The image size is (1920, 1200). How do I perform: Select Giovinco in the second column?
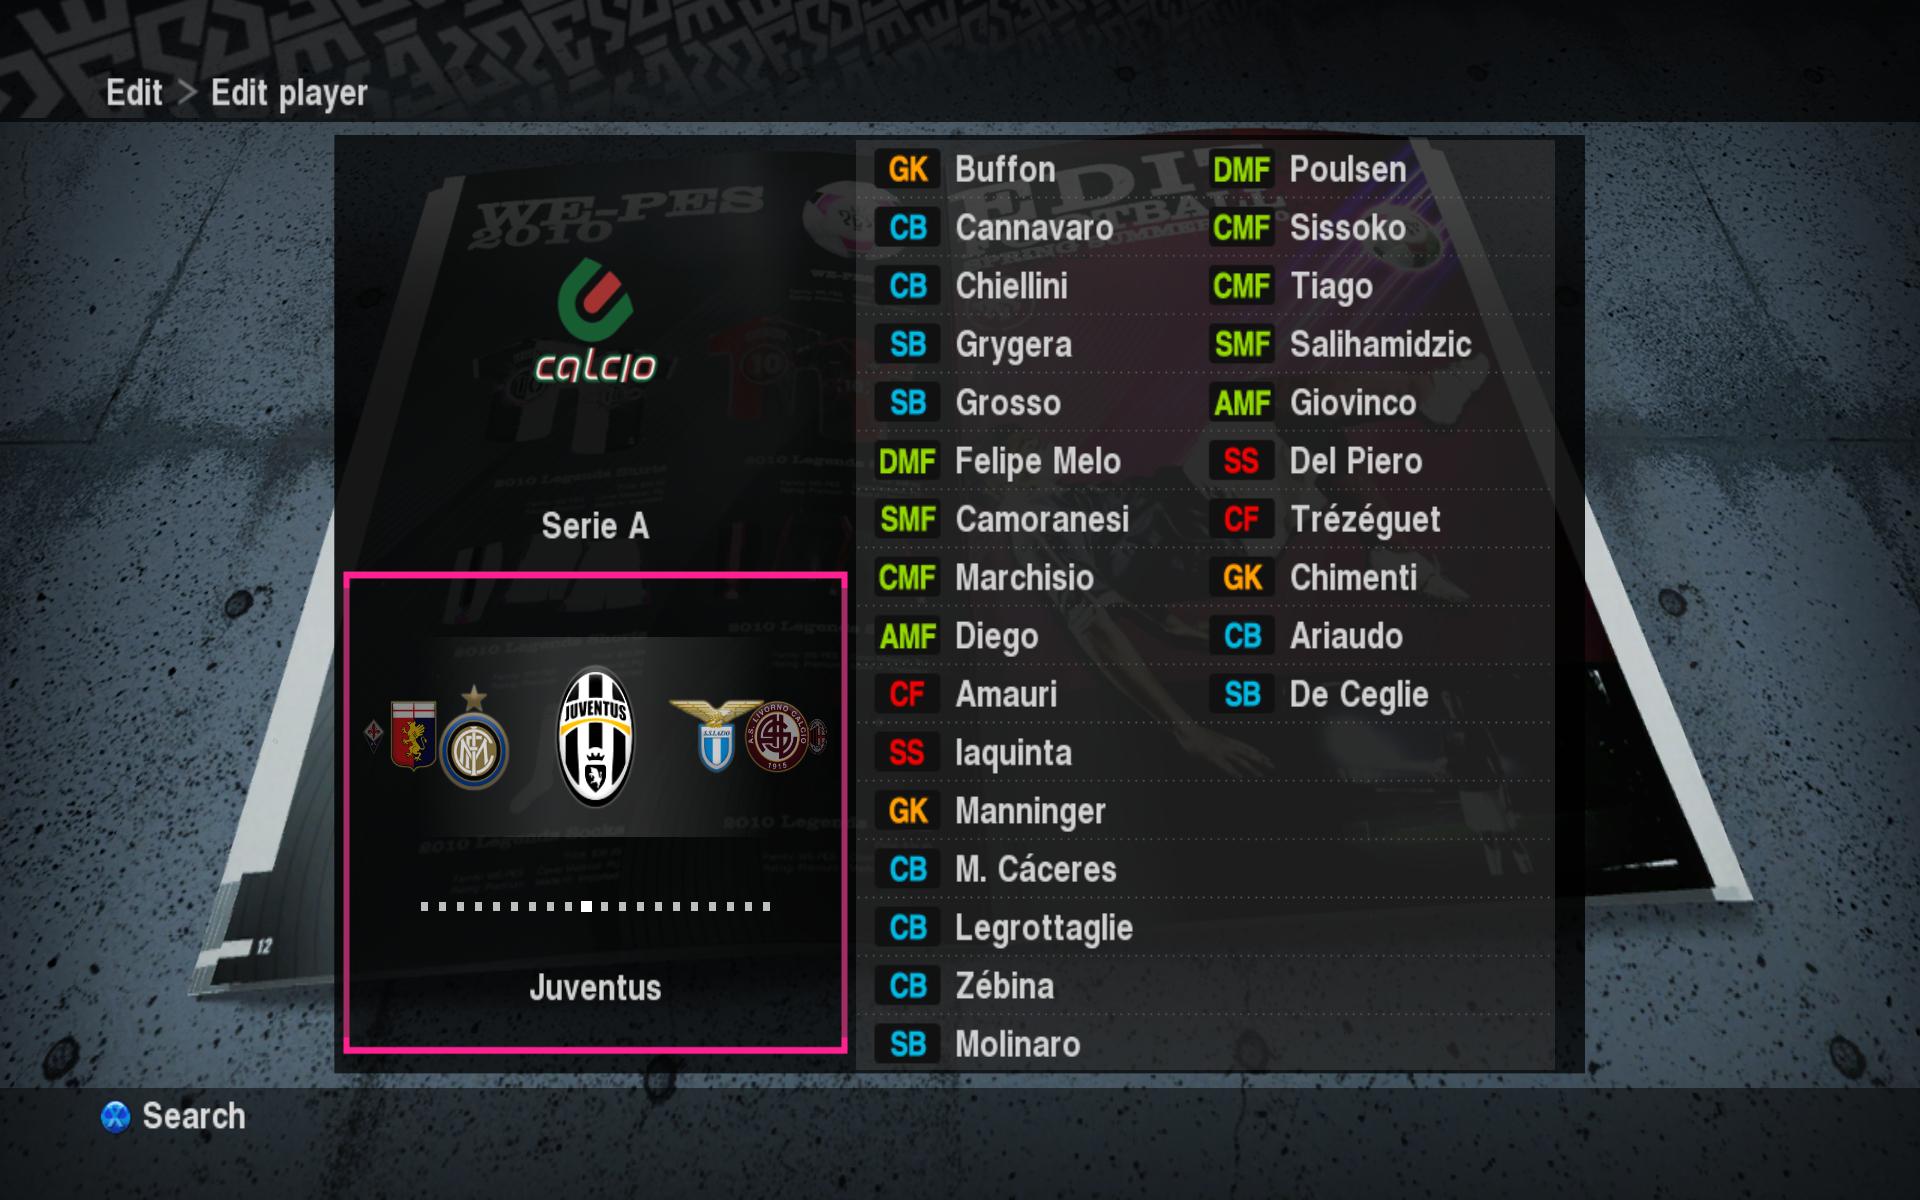(1353, 403)
